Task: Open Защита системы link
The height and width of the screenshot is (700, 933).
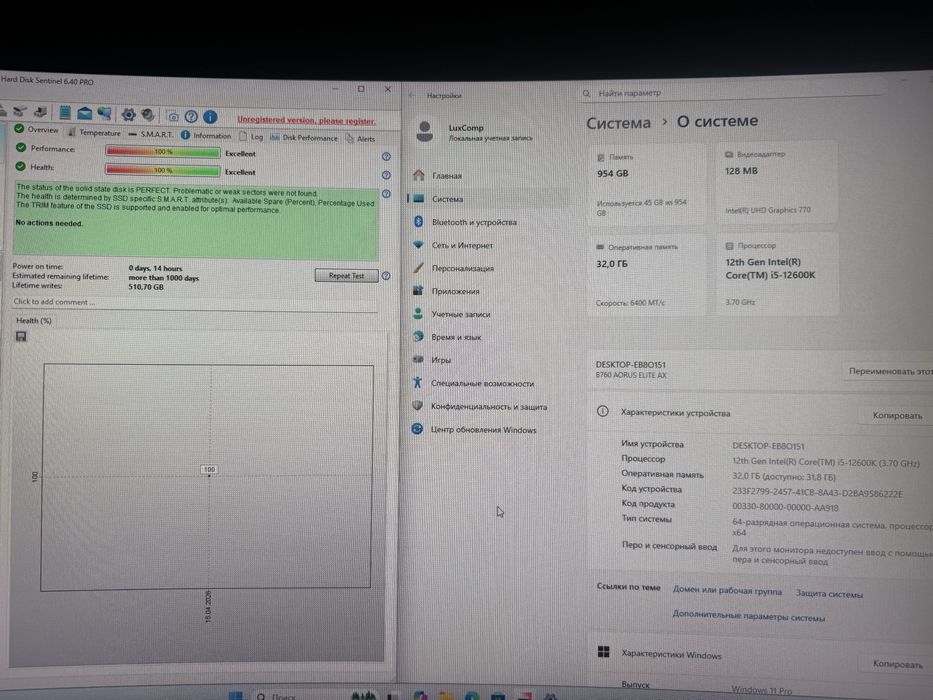Action: 829,593
